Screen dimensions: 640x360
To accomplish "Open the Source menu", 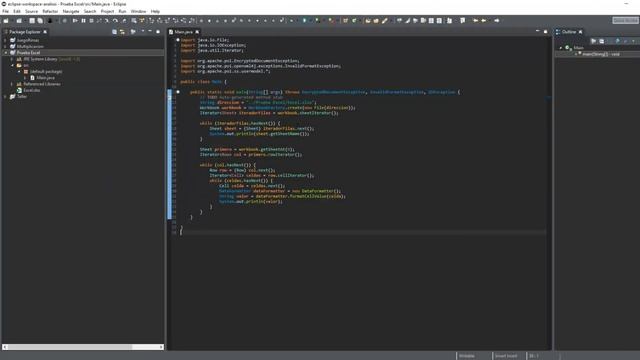I will point(31,11).
